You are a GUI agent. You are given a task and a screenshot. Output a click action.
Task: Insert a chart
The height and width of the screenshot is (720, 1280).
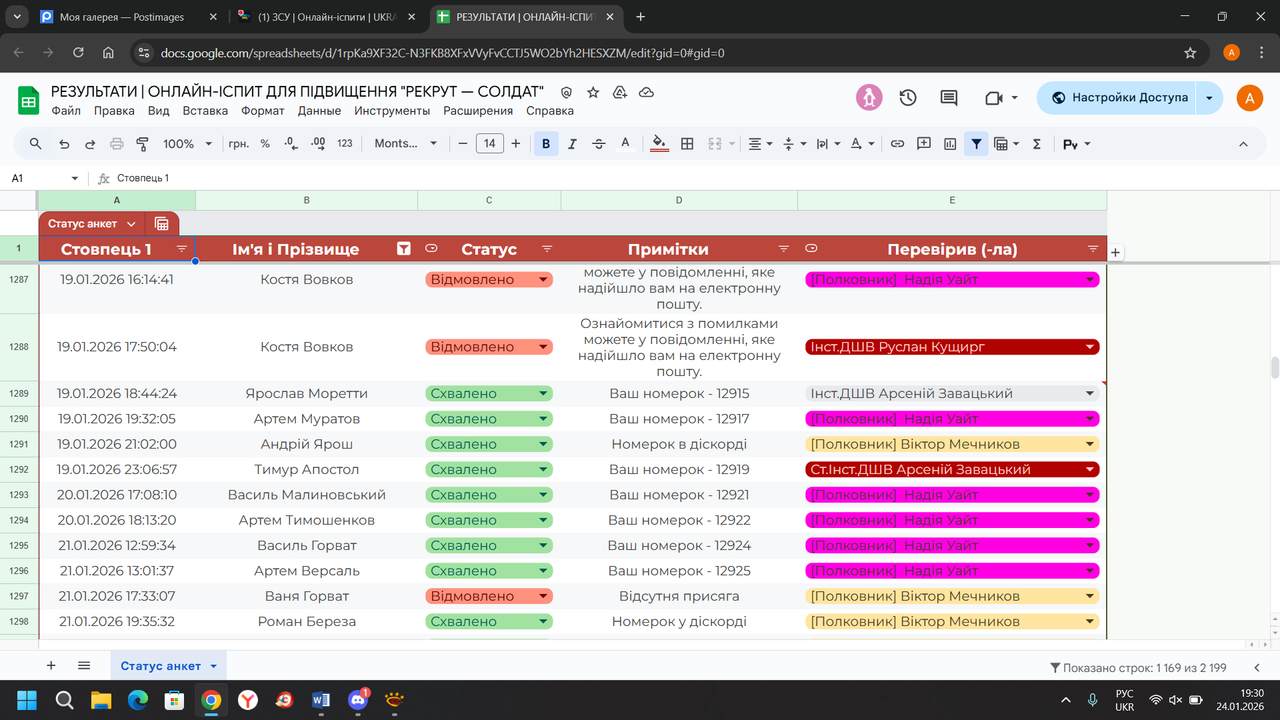tap(950, 144)
